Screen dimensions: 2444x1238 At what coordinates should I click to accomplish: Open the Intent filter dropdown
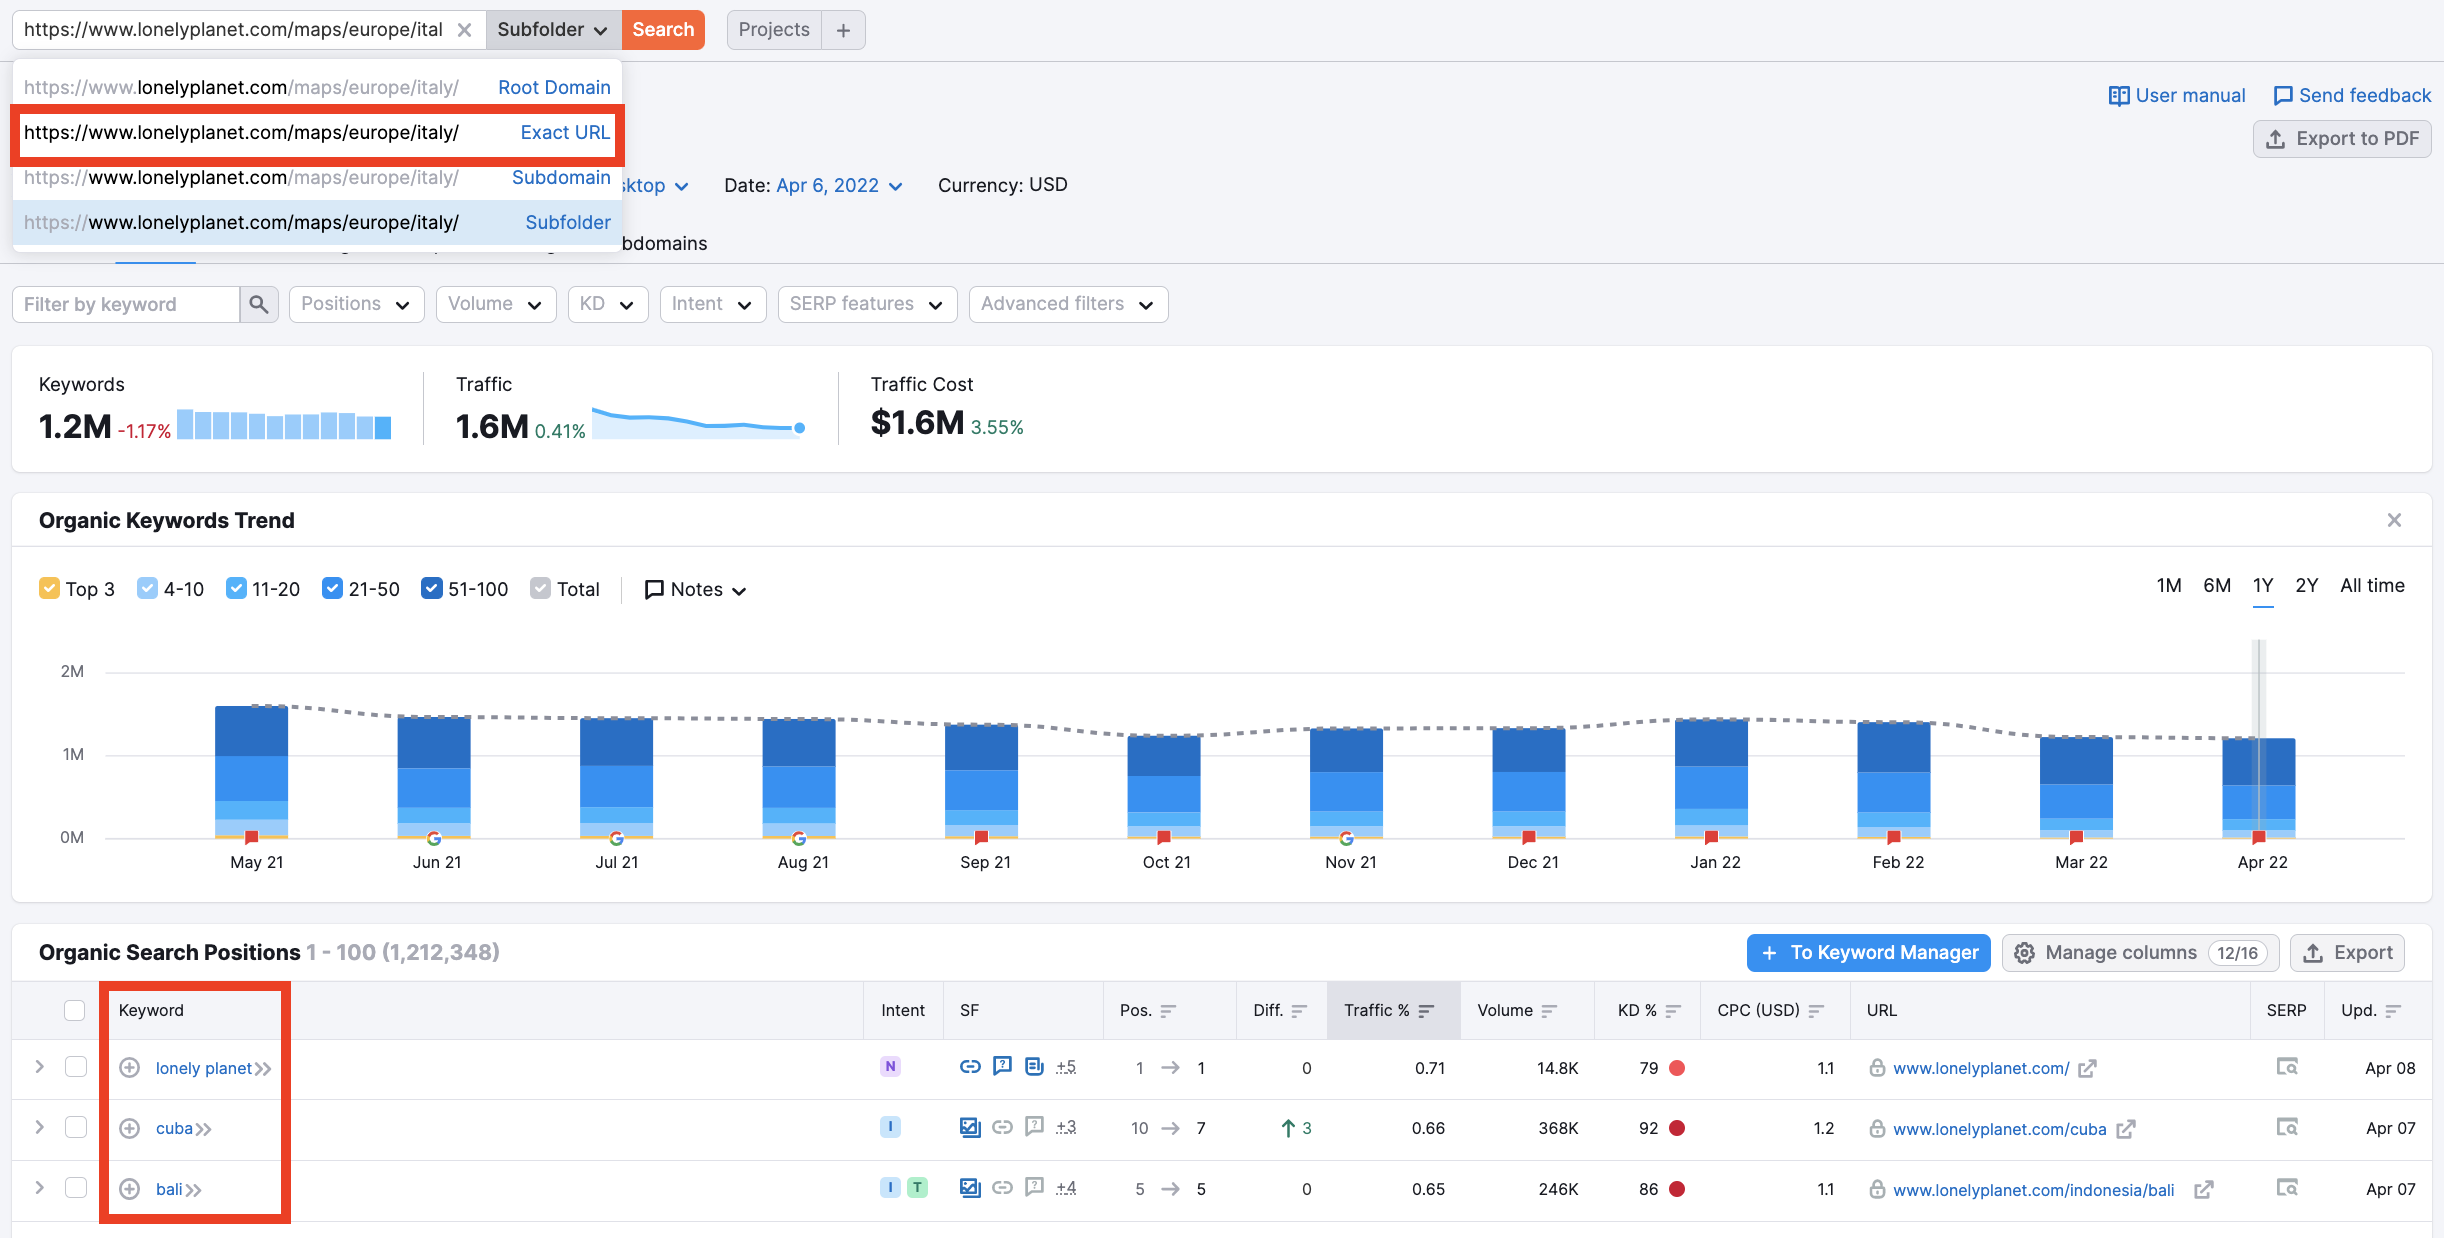tap(712, 304)
